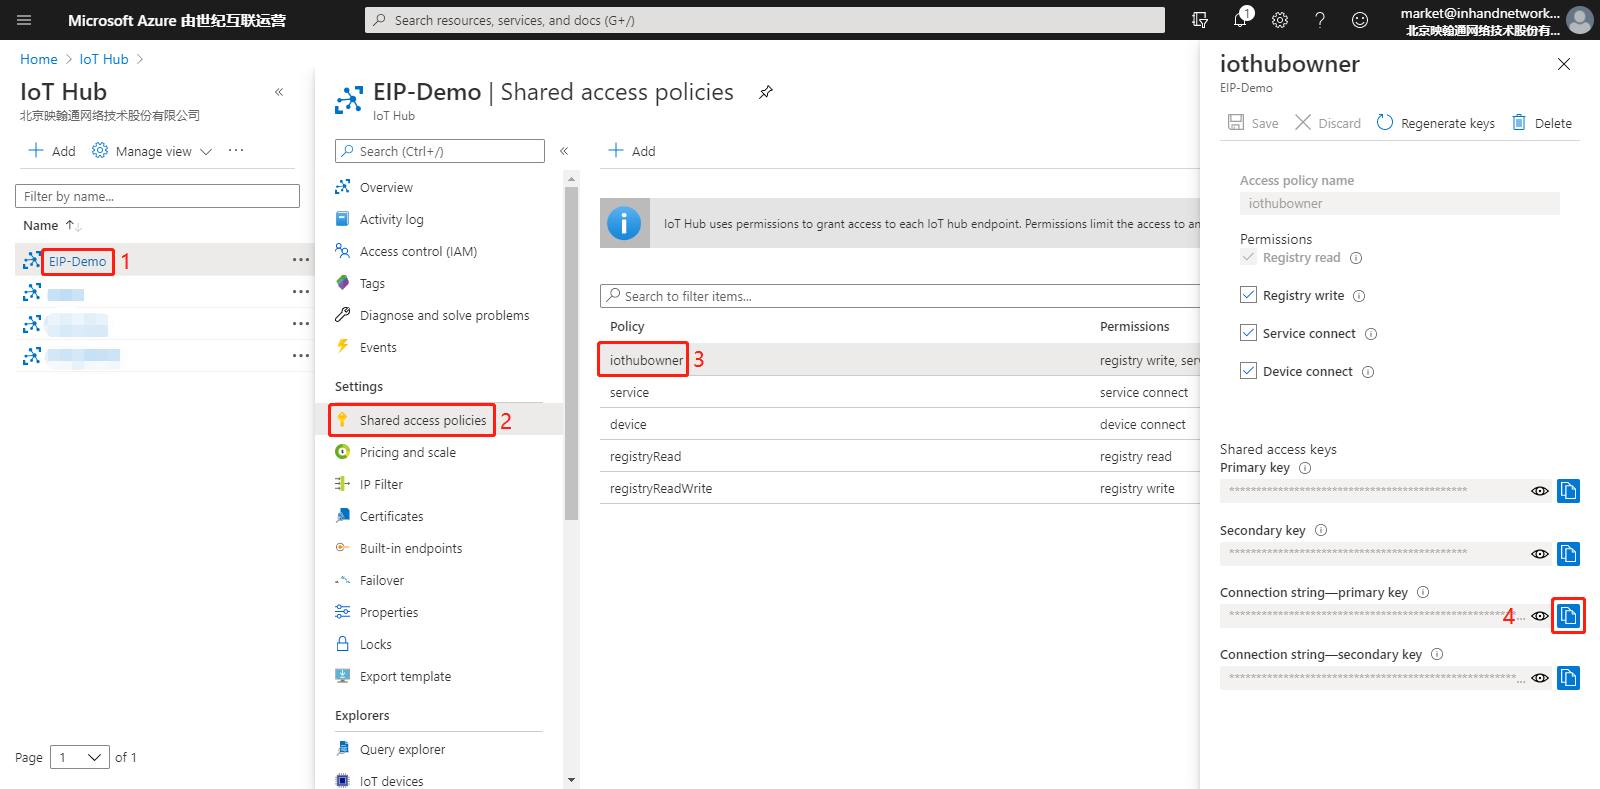Uncheck the Service connect permission
The image size is (1600, 789).
[1248, 333]
